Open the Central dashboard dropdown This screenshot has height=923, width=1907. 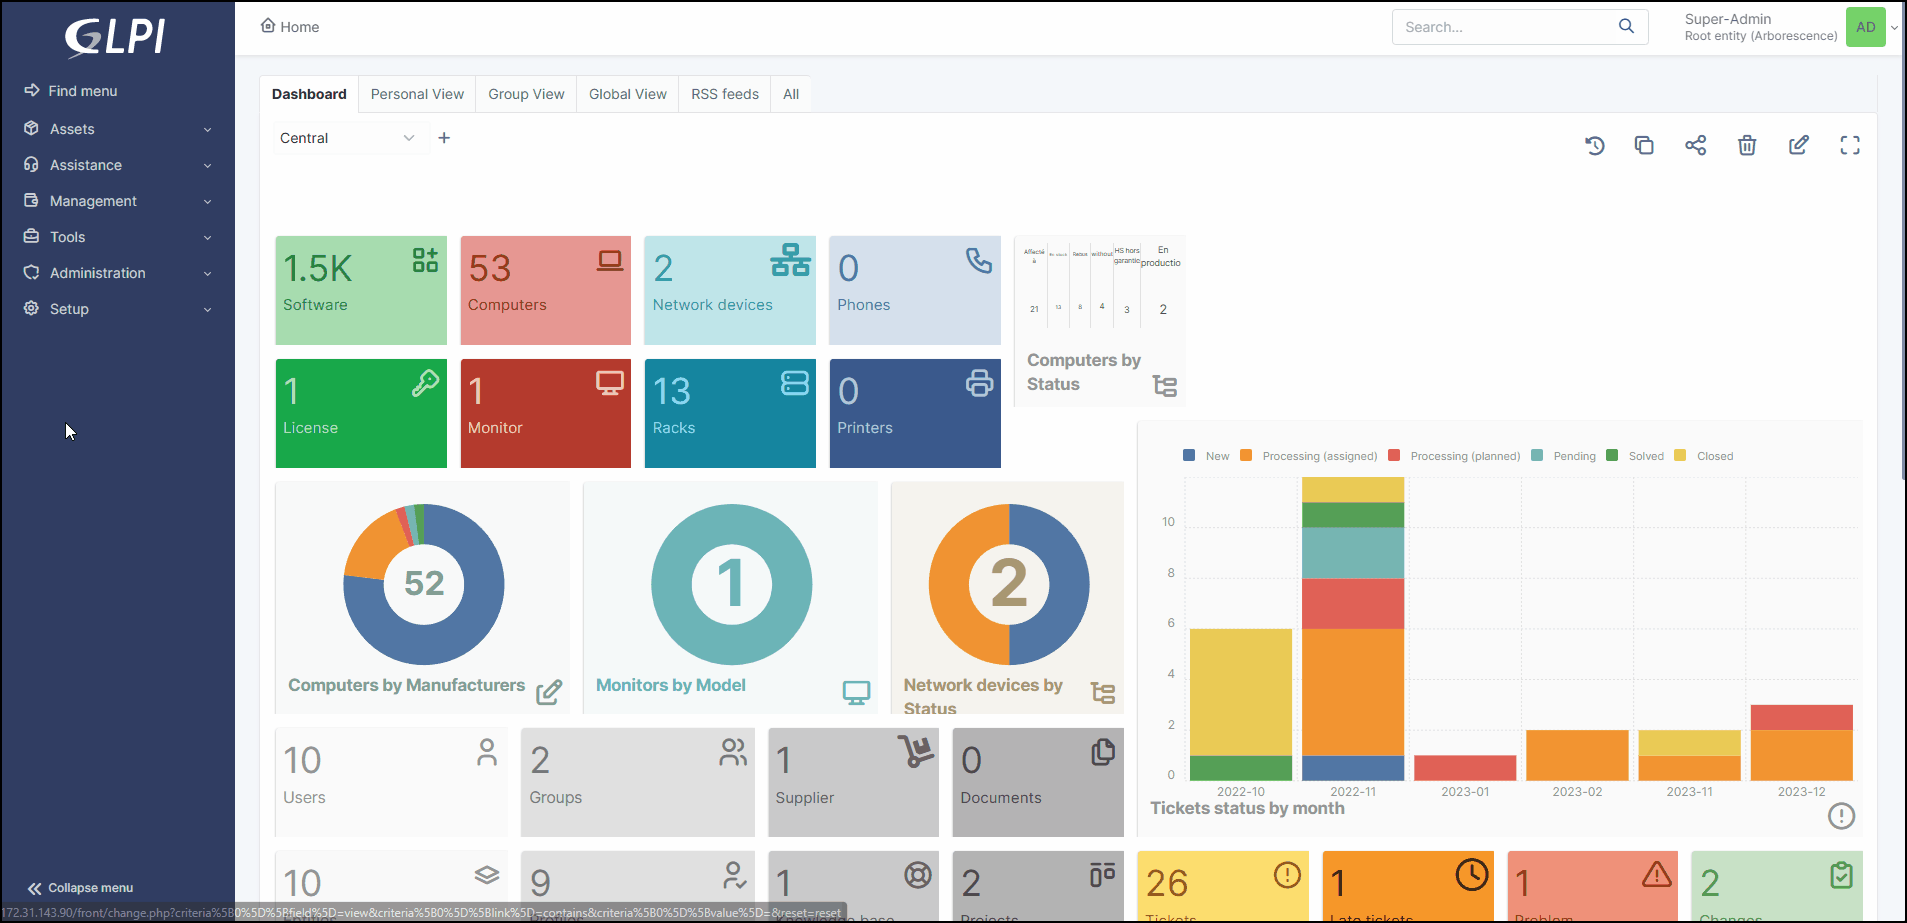[x=347, y=138]
